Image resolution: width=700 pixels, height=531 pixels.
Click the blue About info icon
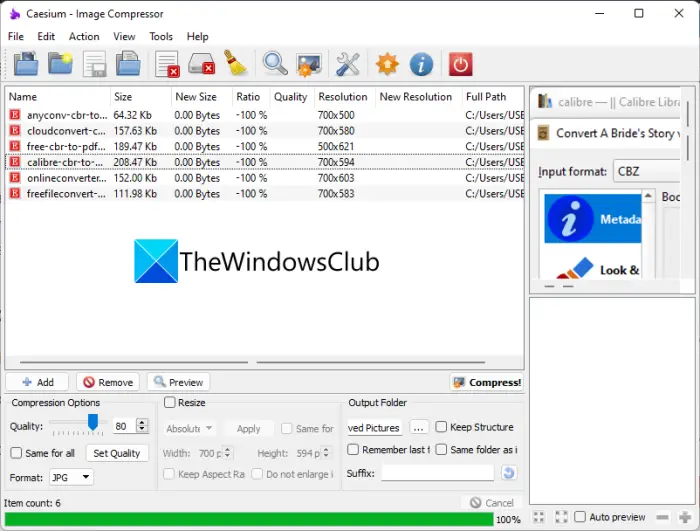[x=421, y=64]
